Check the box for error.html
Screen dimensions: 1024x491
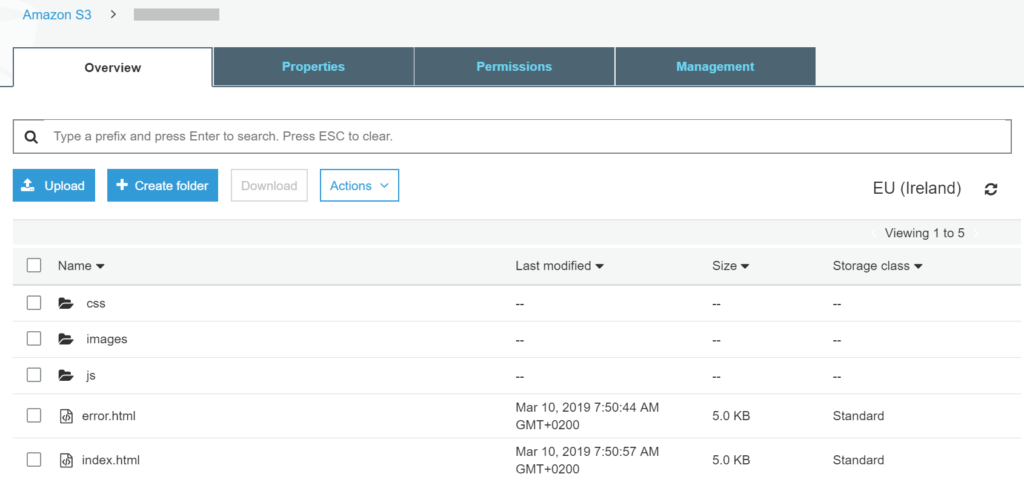34,415
